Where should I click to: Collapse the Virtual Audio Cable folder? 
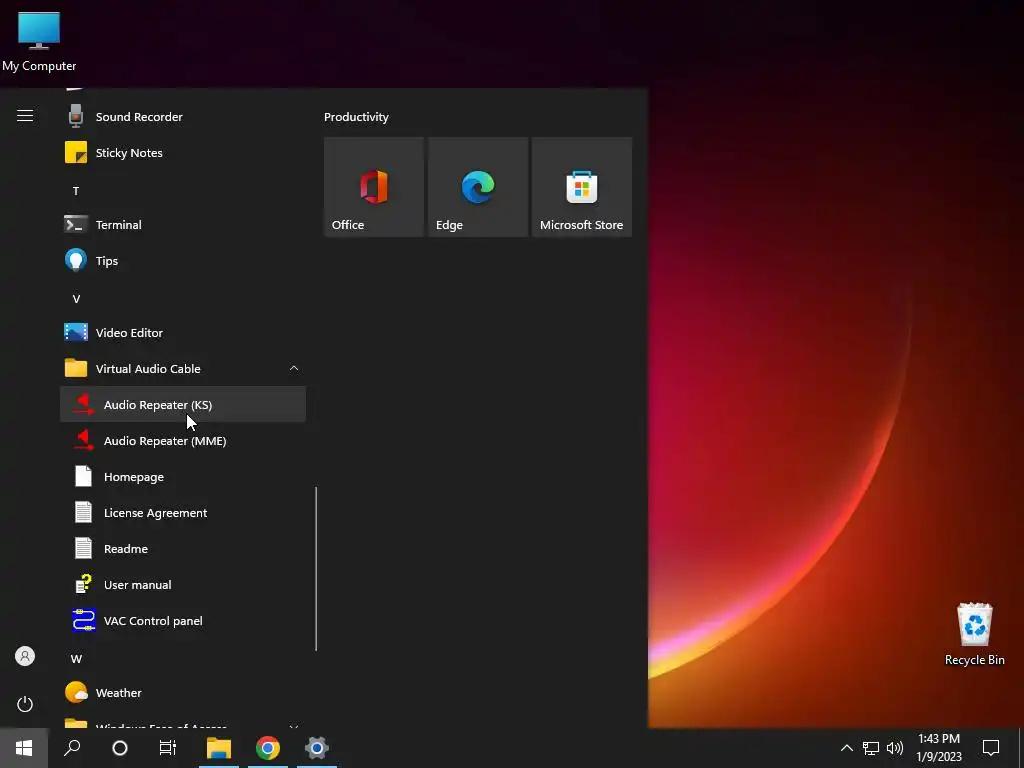[294, 369]
